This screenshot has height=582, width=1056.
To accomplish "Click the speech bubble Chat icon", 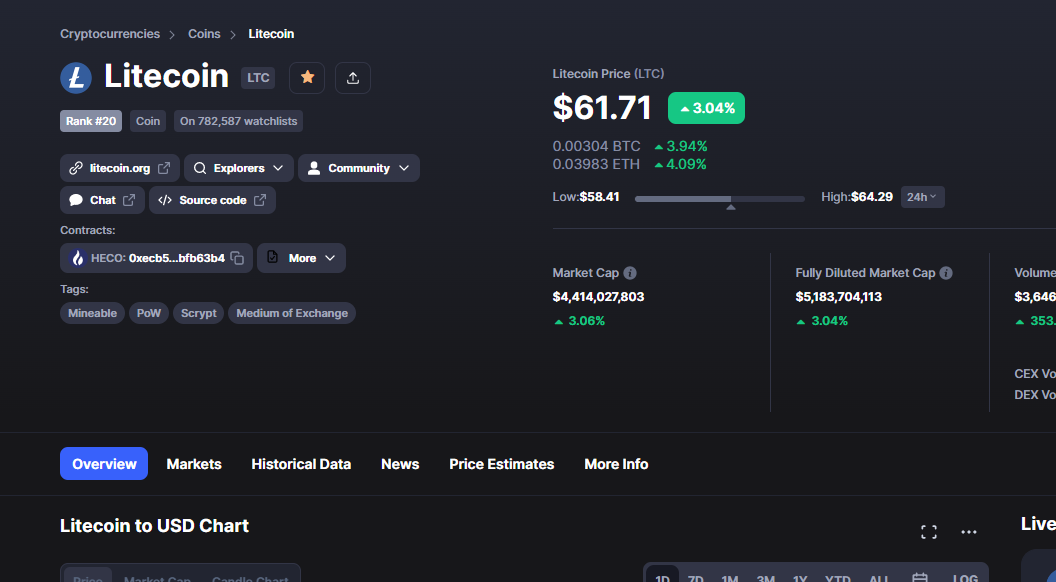I will coord(76,200).
